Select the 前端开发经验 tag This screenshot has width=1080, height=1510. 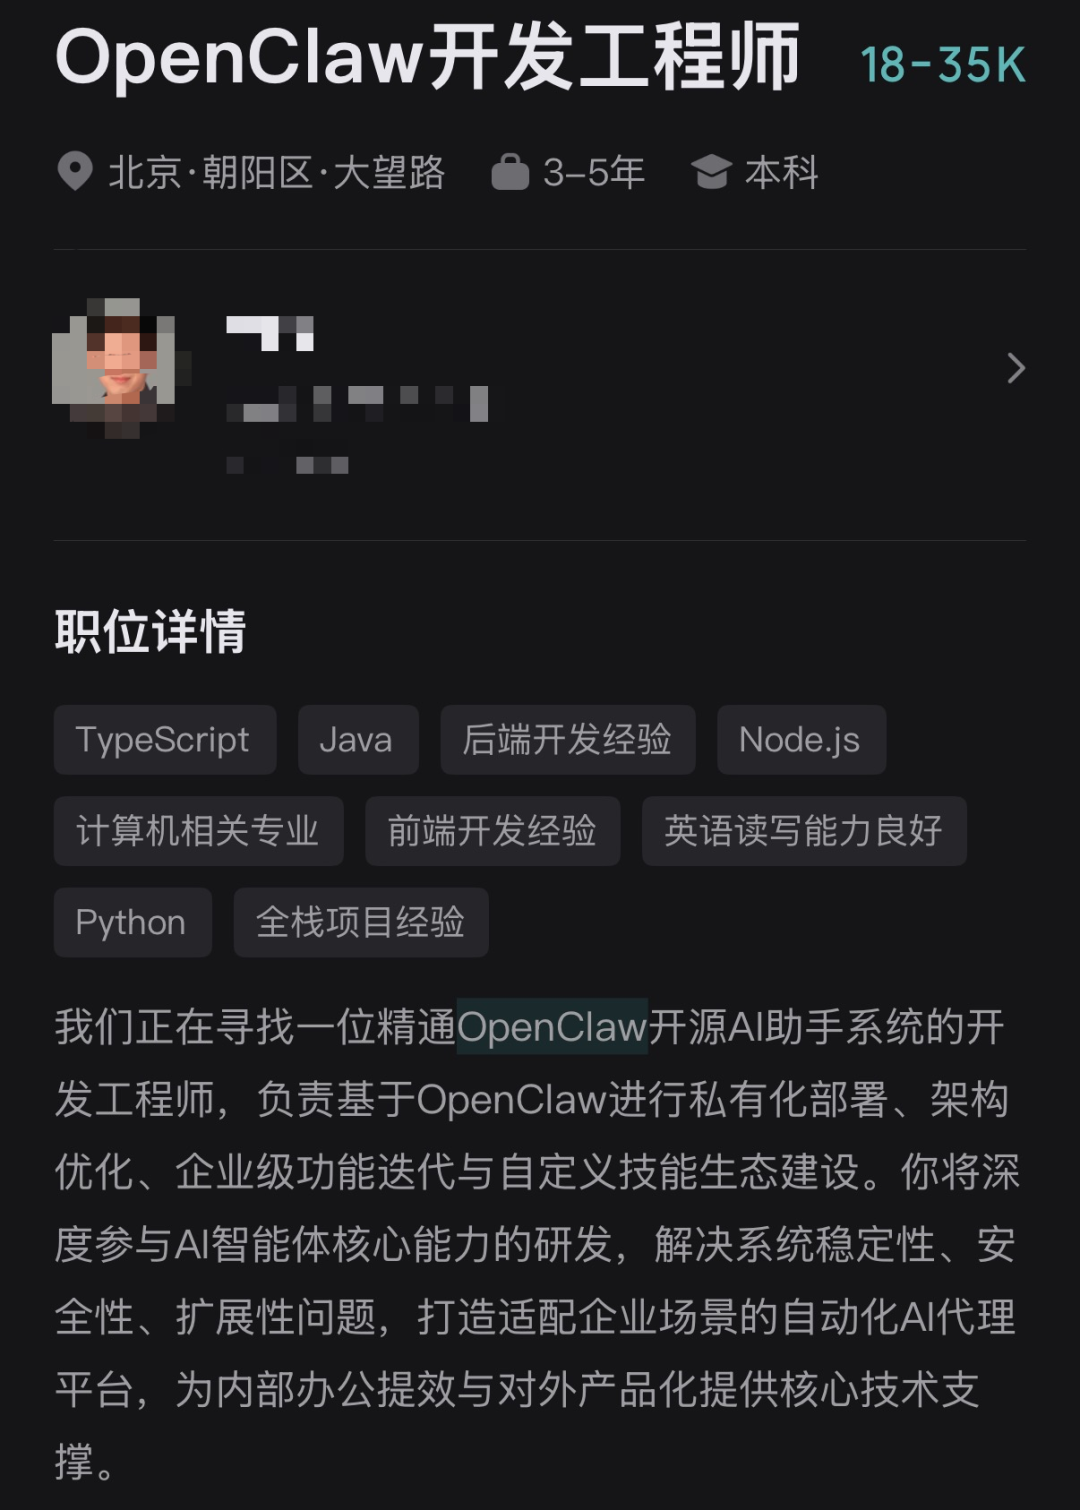click(493, 831)
